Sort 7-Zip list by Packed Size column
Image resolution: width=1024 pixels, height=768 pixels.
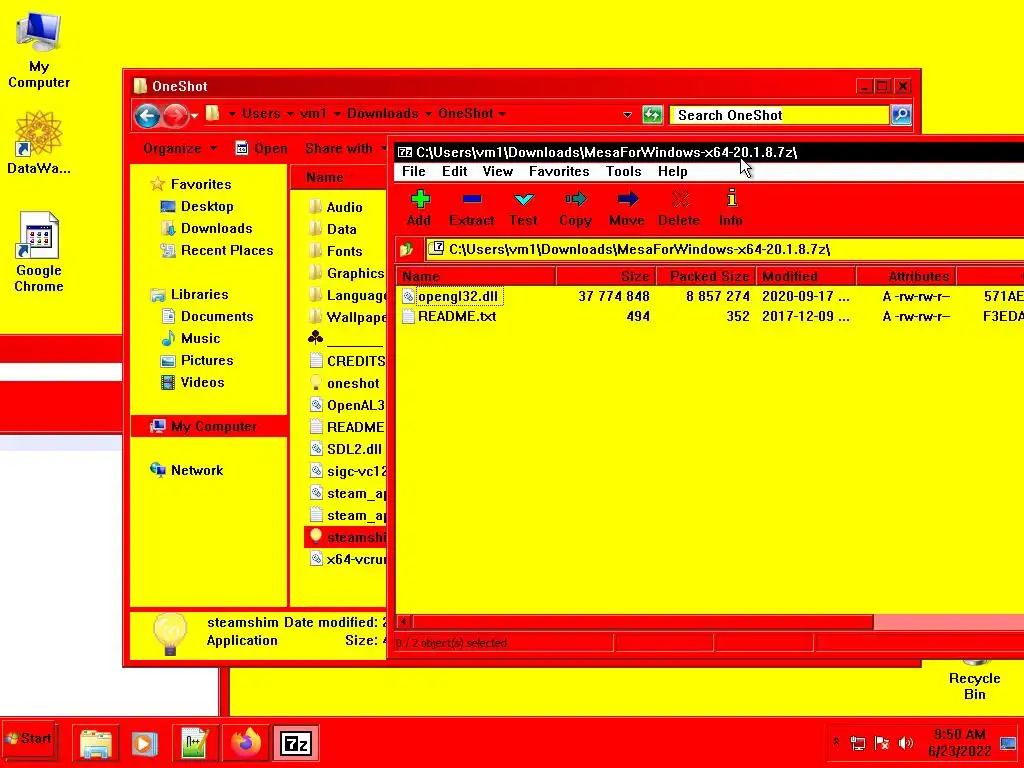pyautogui.click(x=705, y=276)
